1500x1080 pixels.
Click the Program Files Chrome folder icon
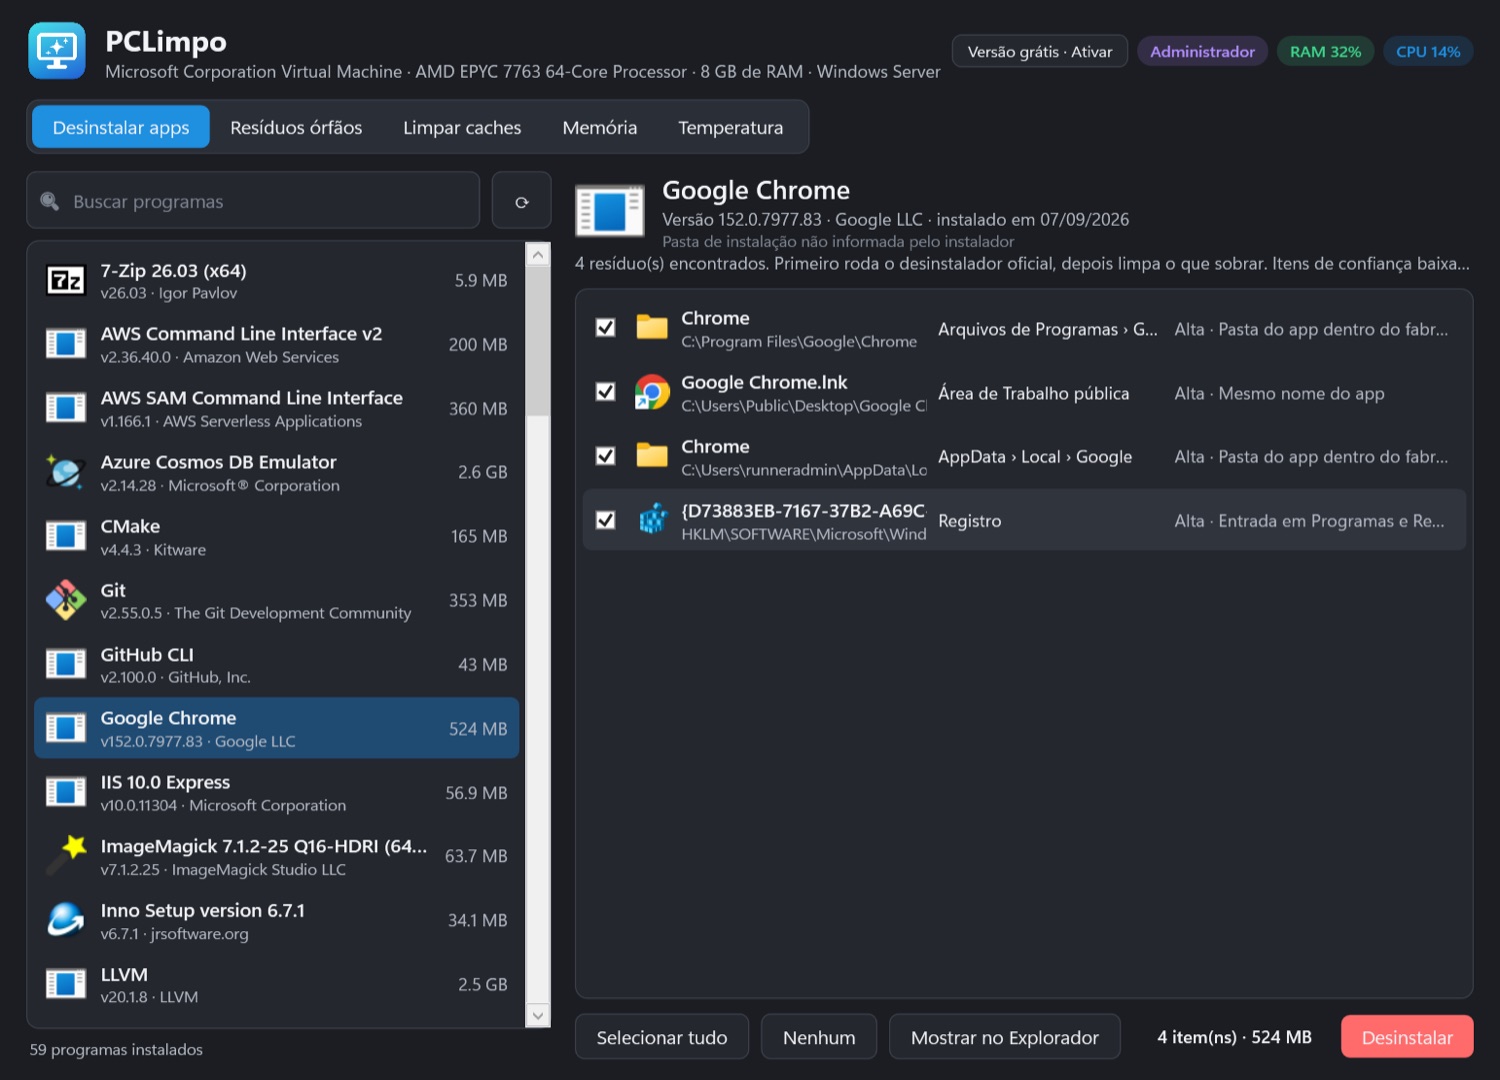[x=652, y=328]
